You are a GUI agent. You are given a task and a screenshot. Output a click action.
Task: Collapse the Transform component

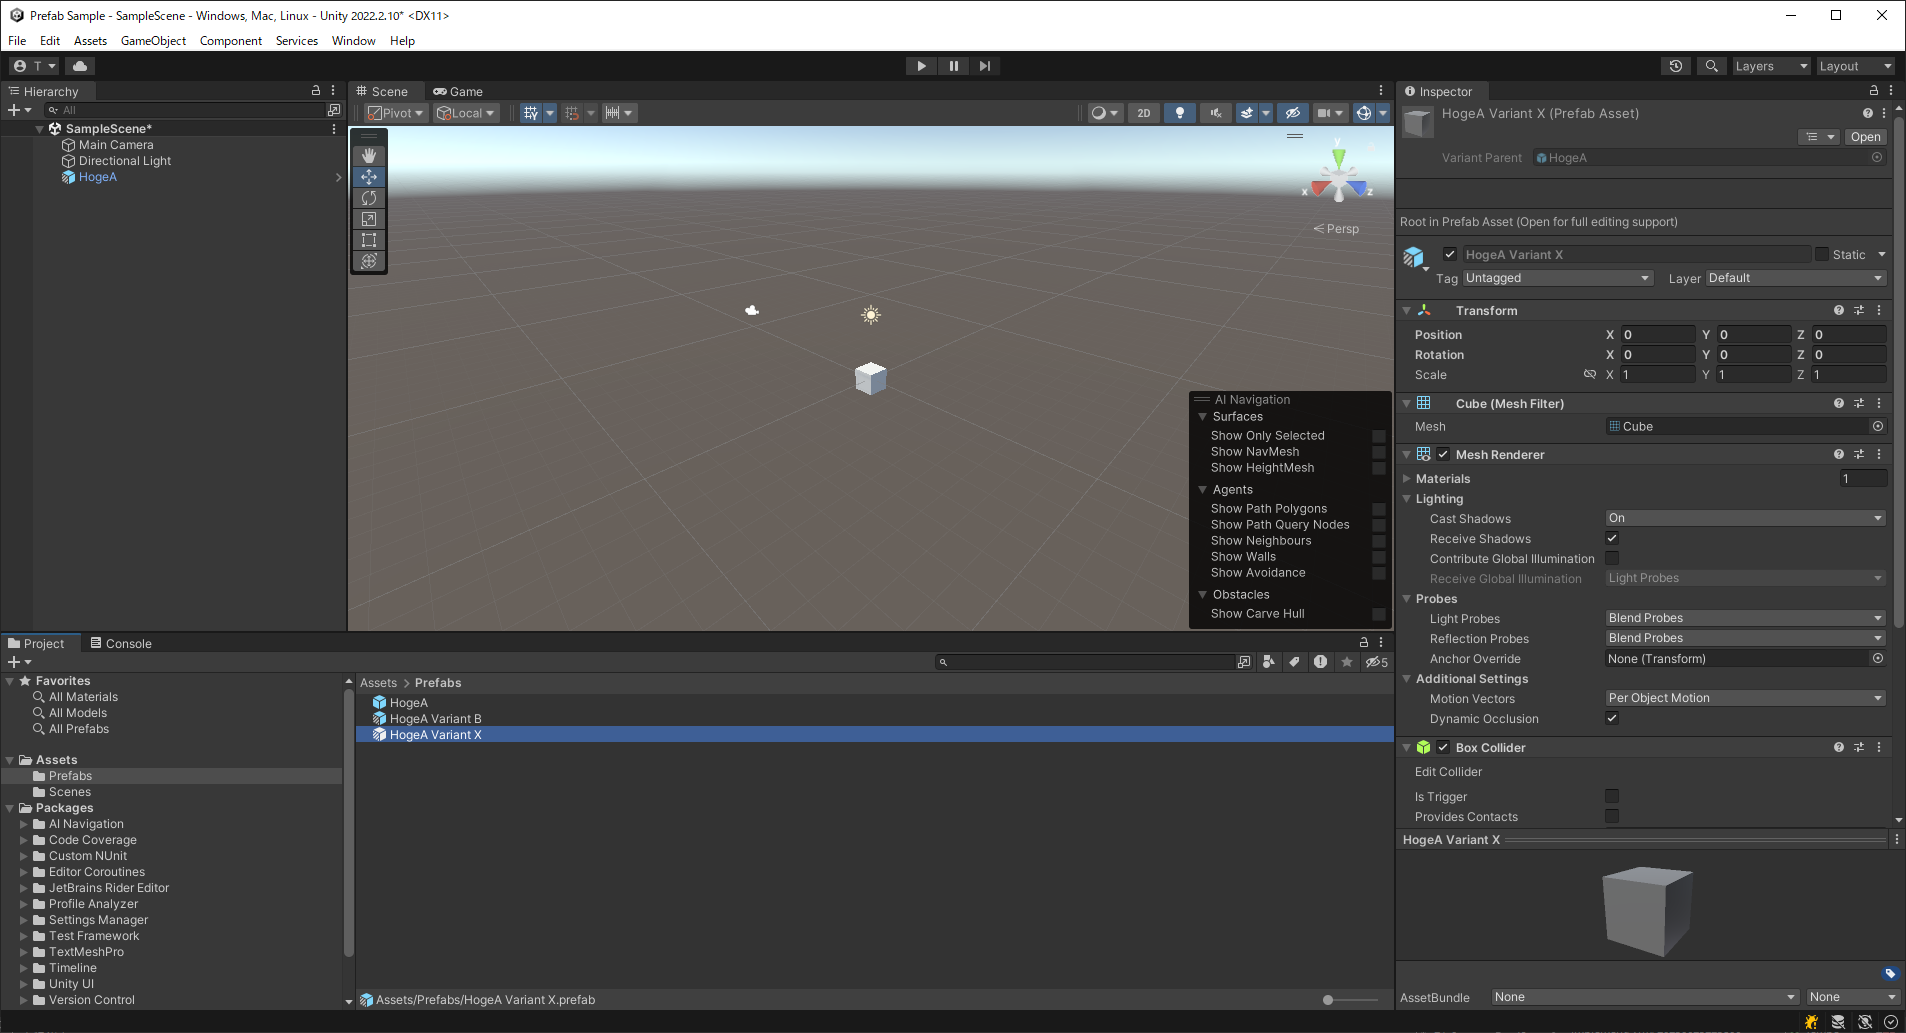point(1407,311)
